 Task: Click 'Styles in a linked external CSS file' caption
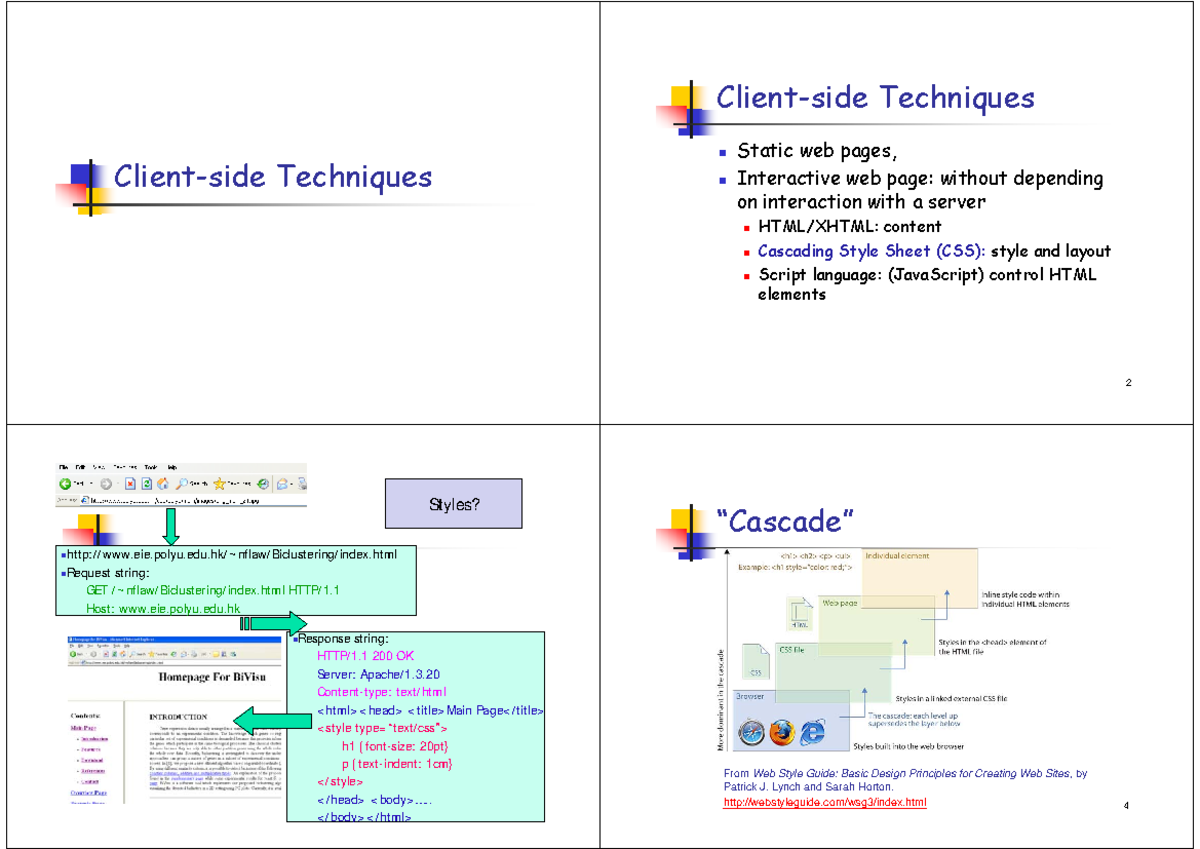tap(951, 698)
